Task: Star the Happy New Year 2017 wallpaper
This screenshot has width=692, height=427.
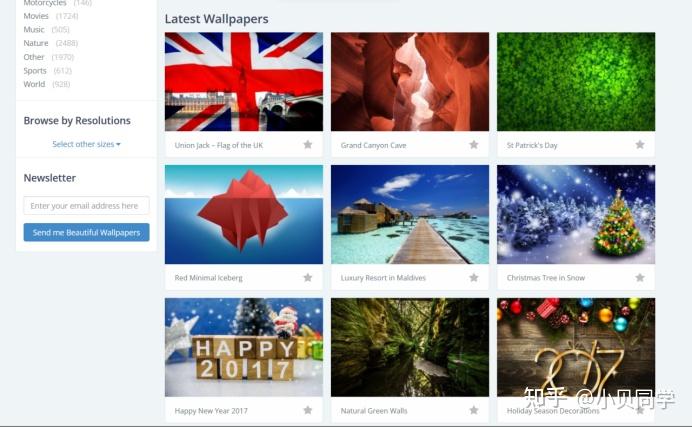Action: click(308, 410)
